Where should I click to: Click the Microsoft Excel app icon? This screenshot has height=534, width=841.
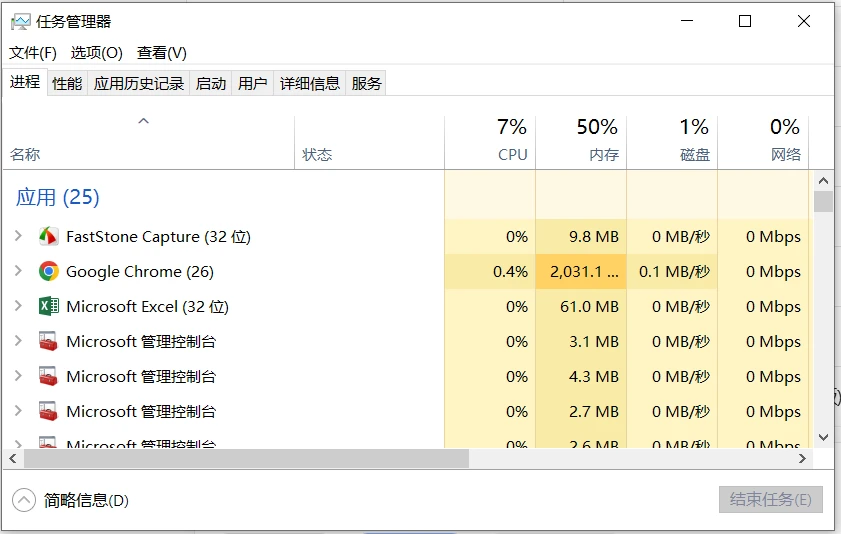(48, 306)
